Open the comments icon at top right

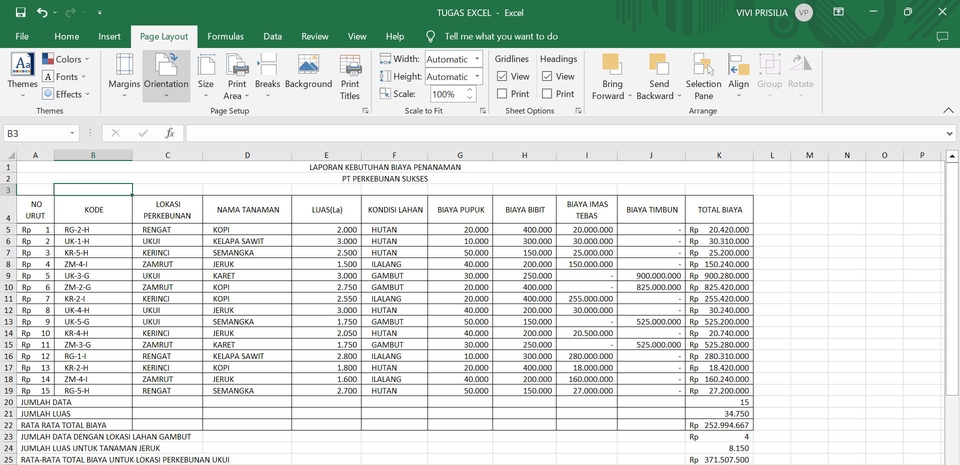pos(942,37)
